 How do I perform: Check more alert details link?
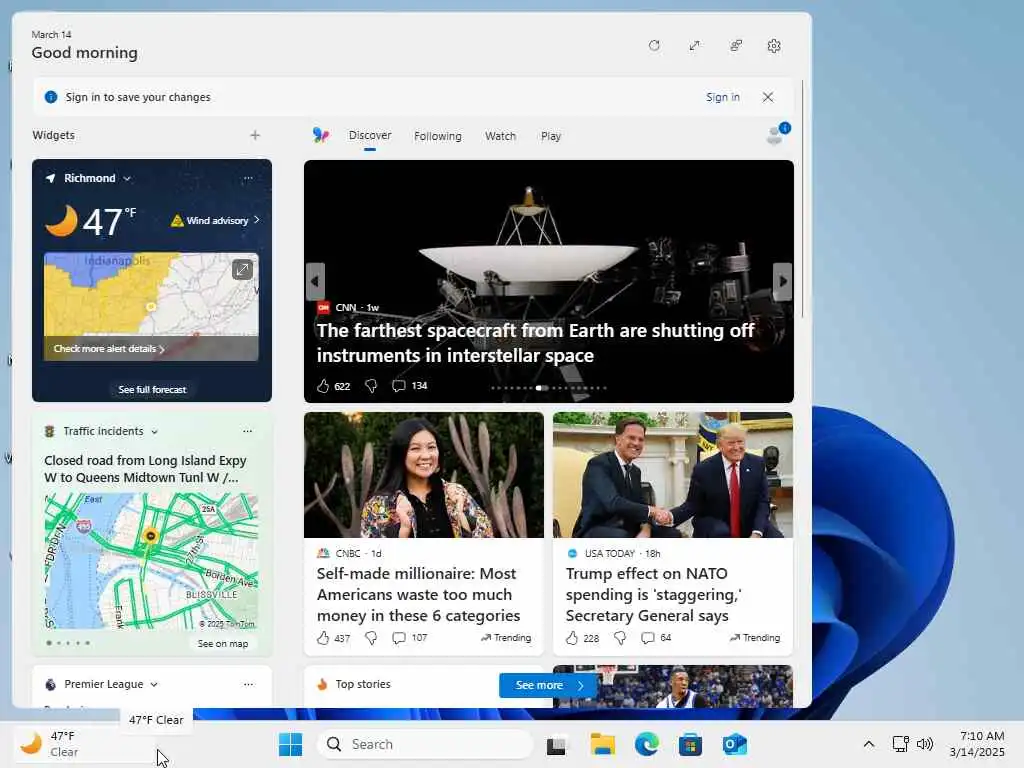click(x=109, y=349)
